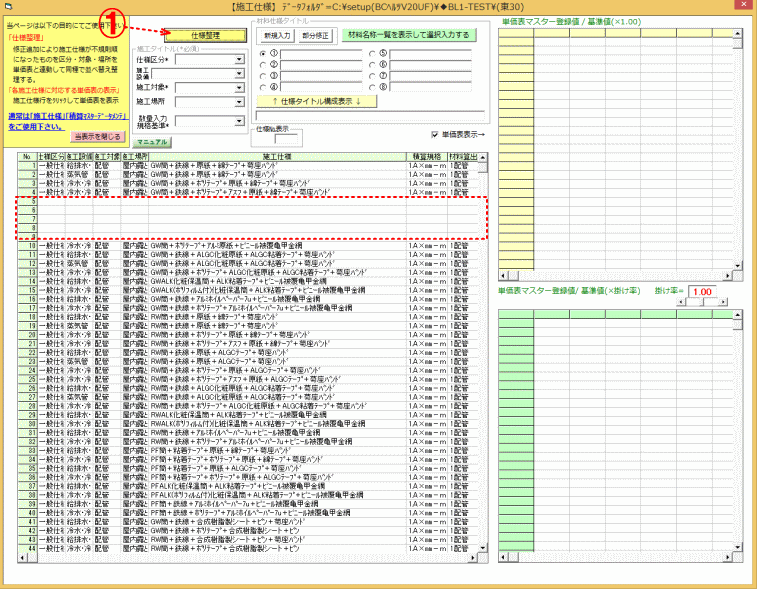Open the マニュアル button
The image size is (757, 589).
tap(152, 143)
